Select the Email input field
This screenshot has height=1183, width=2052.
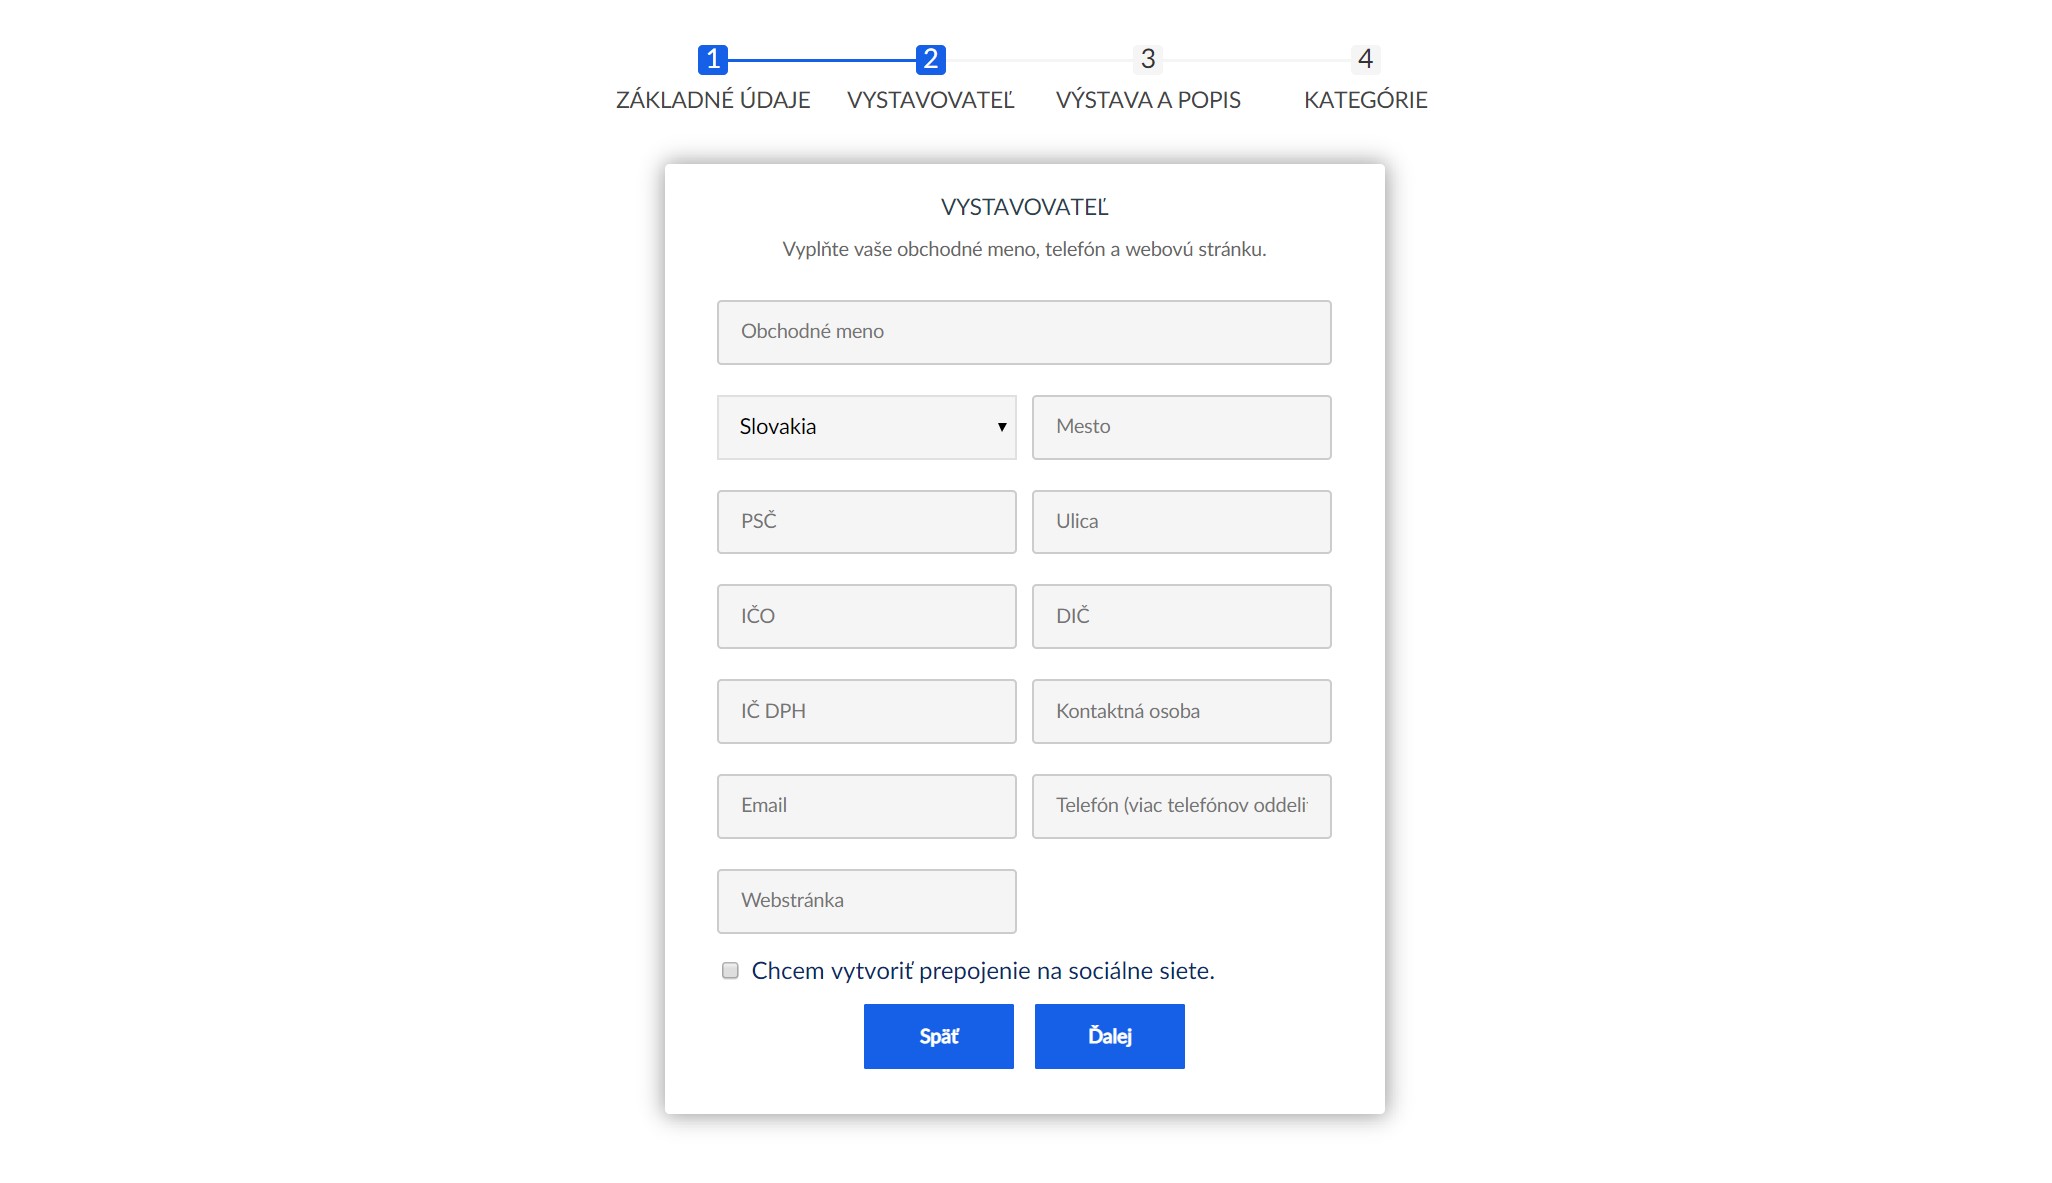pyautogui.click(x=866, y=806)
